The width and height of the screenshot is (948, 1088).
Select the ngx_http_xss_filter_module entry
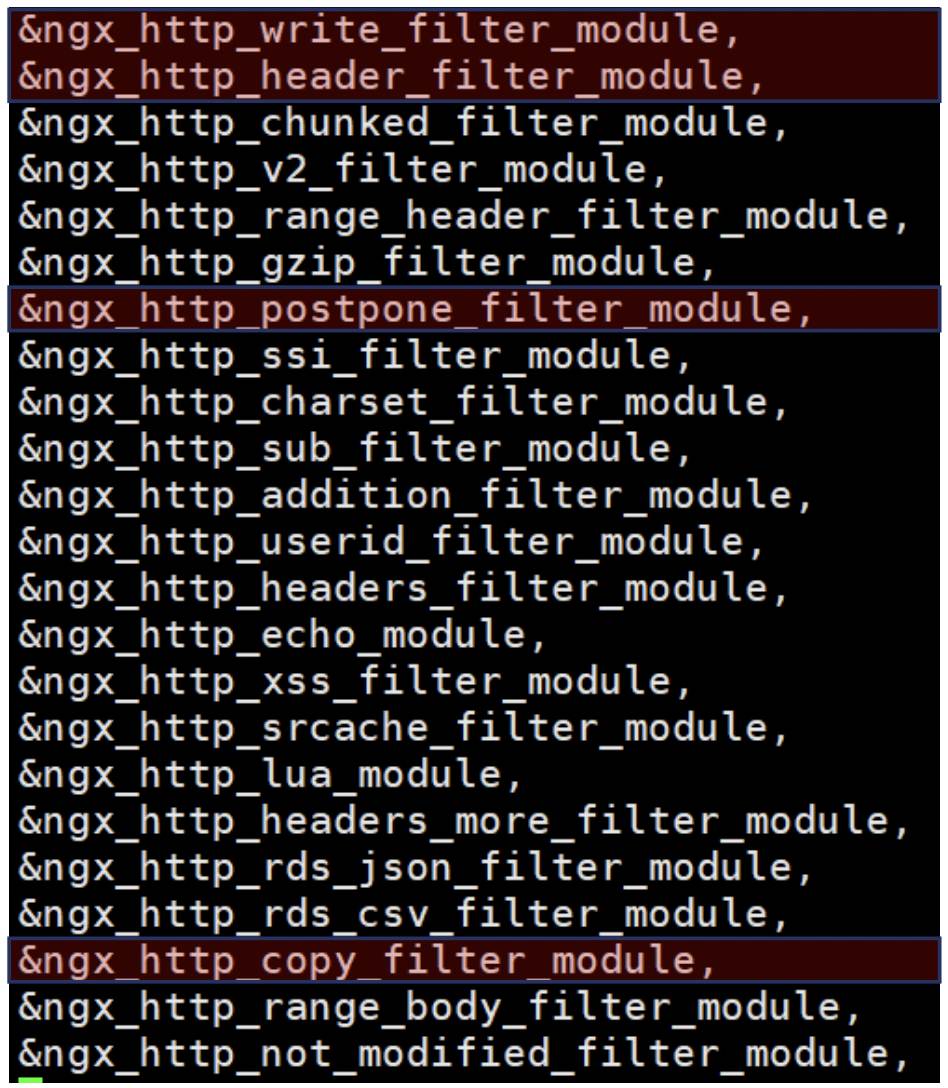(x=355, y=682)
